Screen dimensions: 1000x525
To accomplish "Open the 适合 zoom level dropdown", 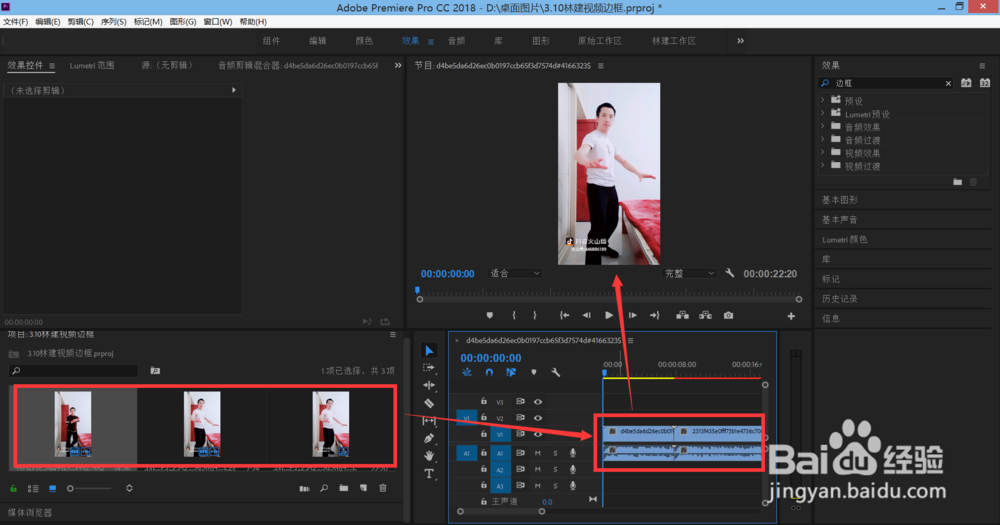I will pos(515,273).
